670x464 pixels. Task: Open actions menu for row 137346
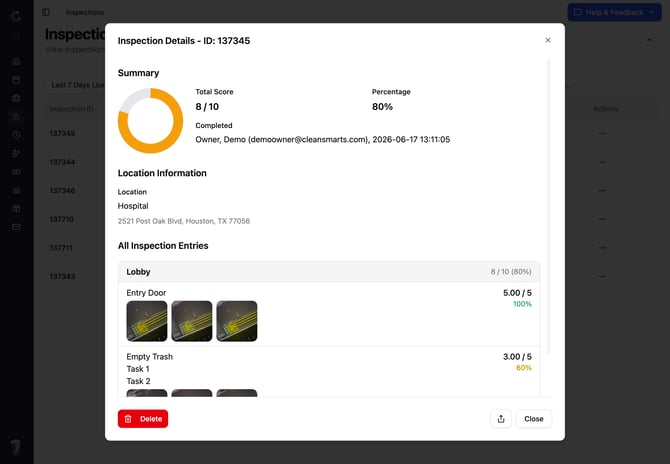(602, 191)
